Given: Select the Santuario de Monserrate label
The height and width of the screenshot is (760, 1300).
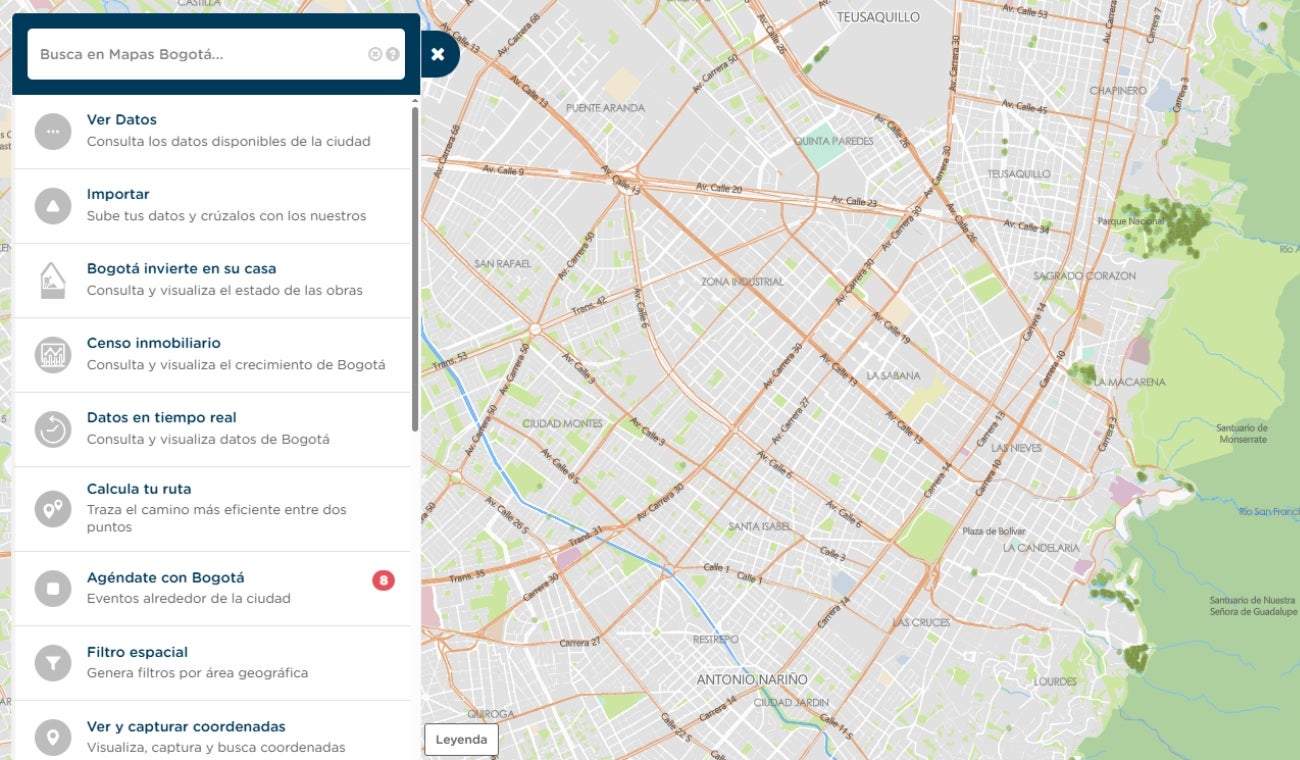Looking at the screenshot, I should point(1242,433).
